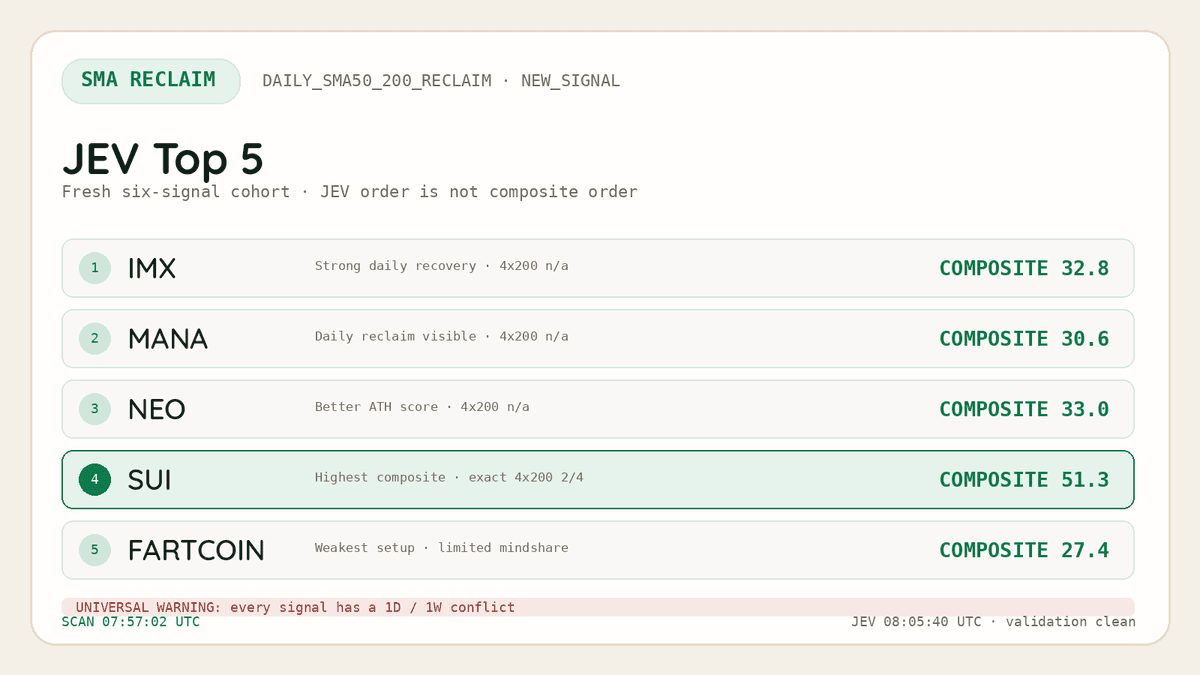
Task: Click the SMA RECLAIM badge
Action: [x=151, y=81]
